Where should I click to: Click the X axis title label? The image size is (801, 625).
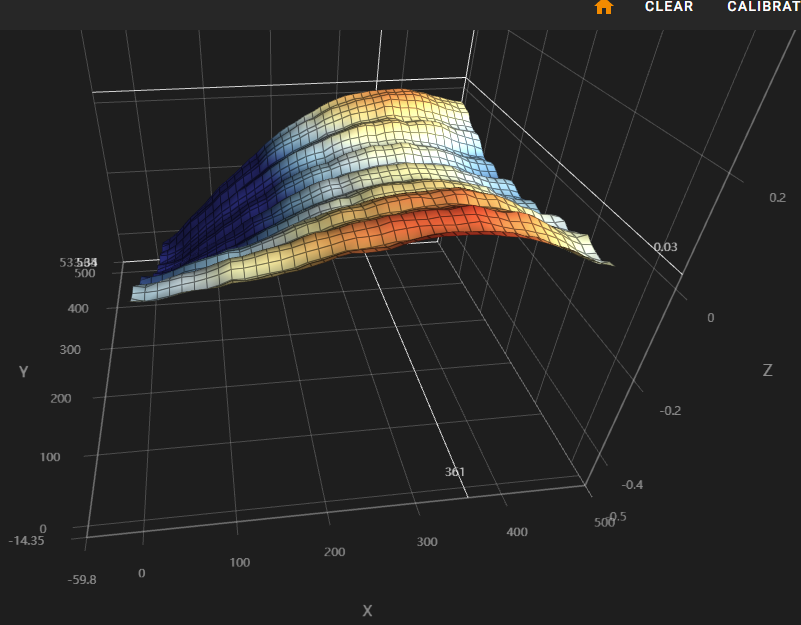pos(367,611)
